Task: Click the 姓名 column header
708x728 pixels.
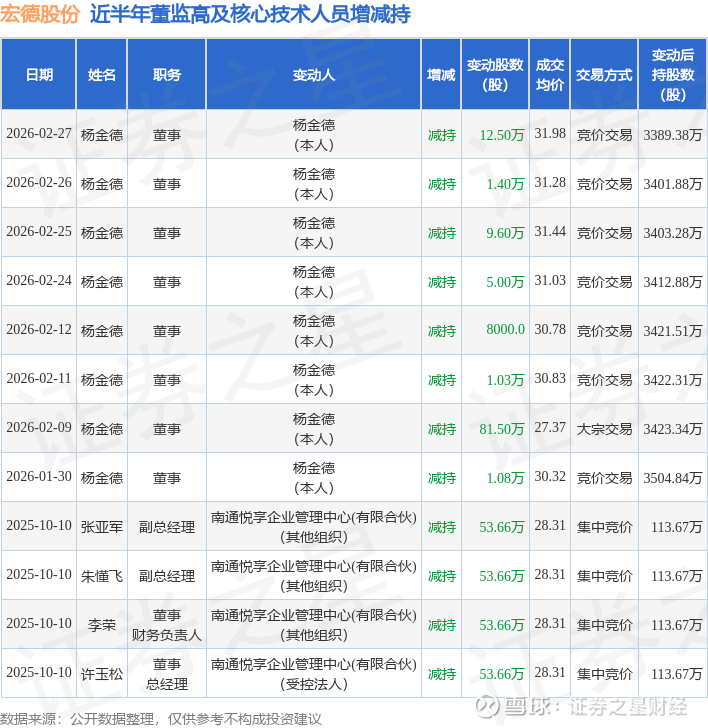Action: tap(102, 75)
